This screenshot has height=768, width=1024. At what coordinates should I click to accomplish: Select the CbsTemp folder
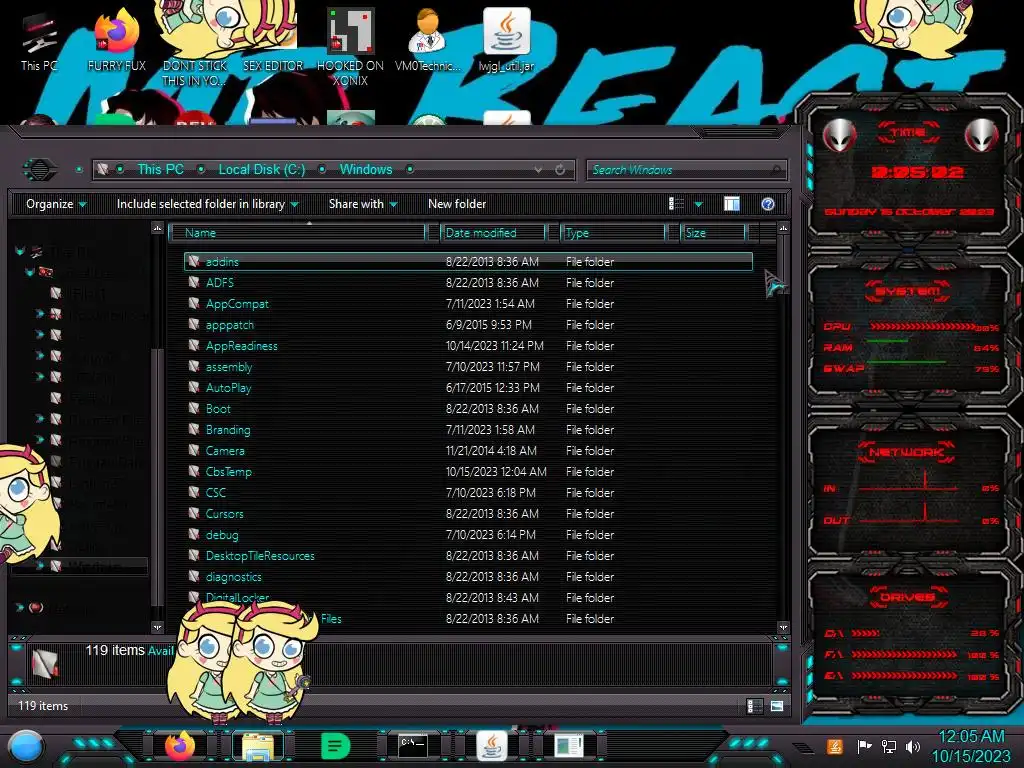[x=468, y=472]
